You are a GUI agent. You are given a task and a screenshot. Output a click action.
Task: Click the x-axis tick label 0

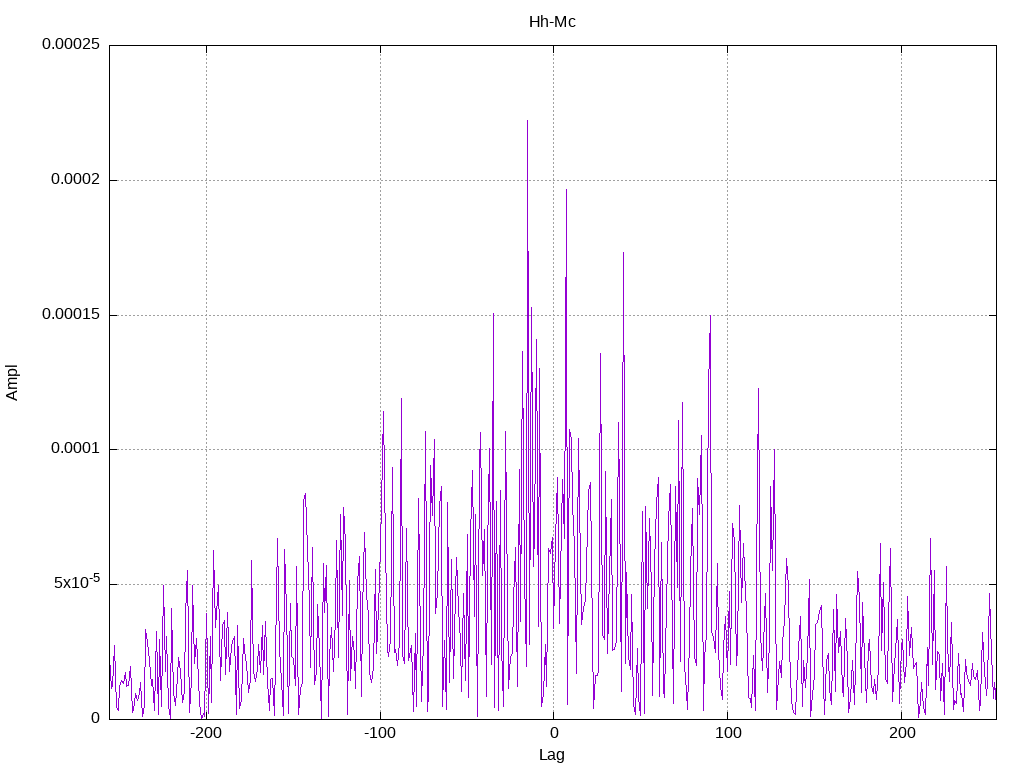tap(554, 733)
